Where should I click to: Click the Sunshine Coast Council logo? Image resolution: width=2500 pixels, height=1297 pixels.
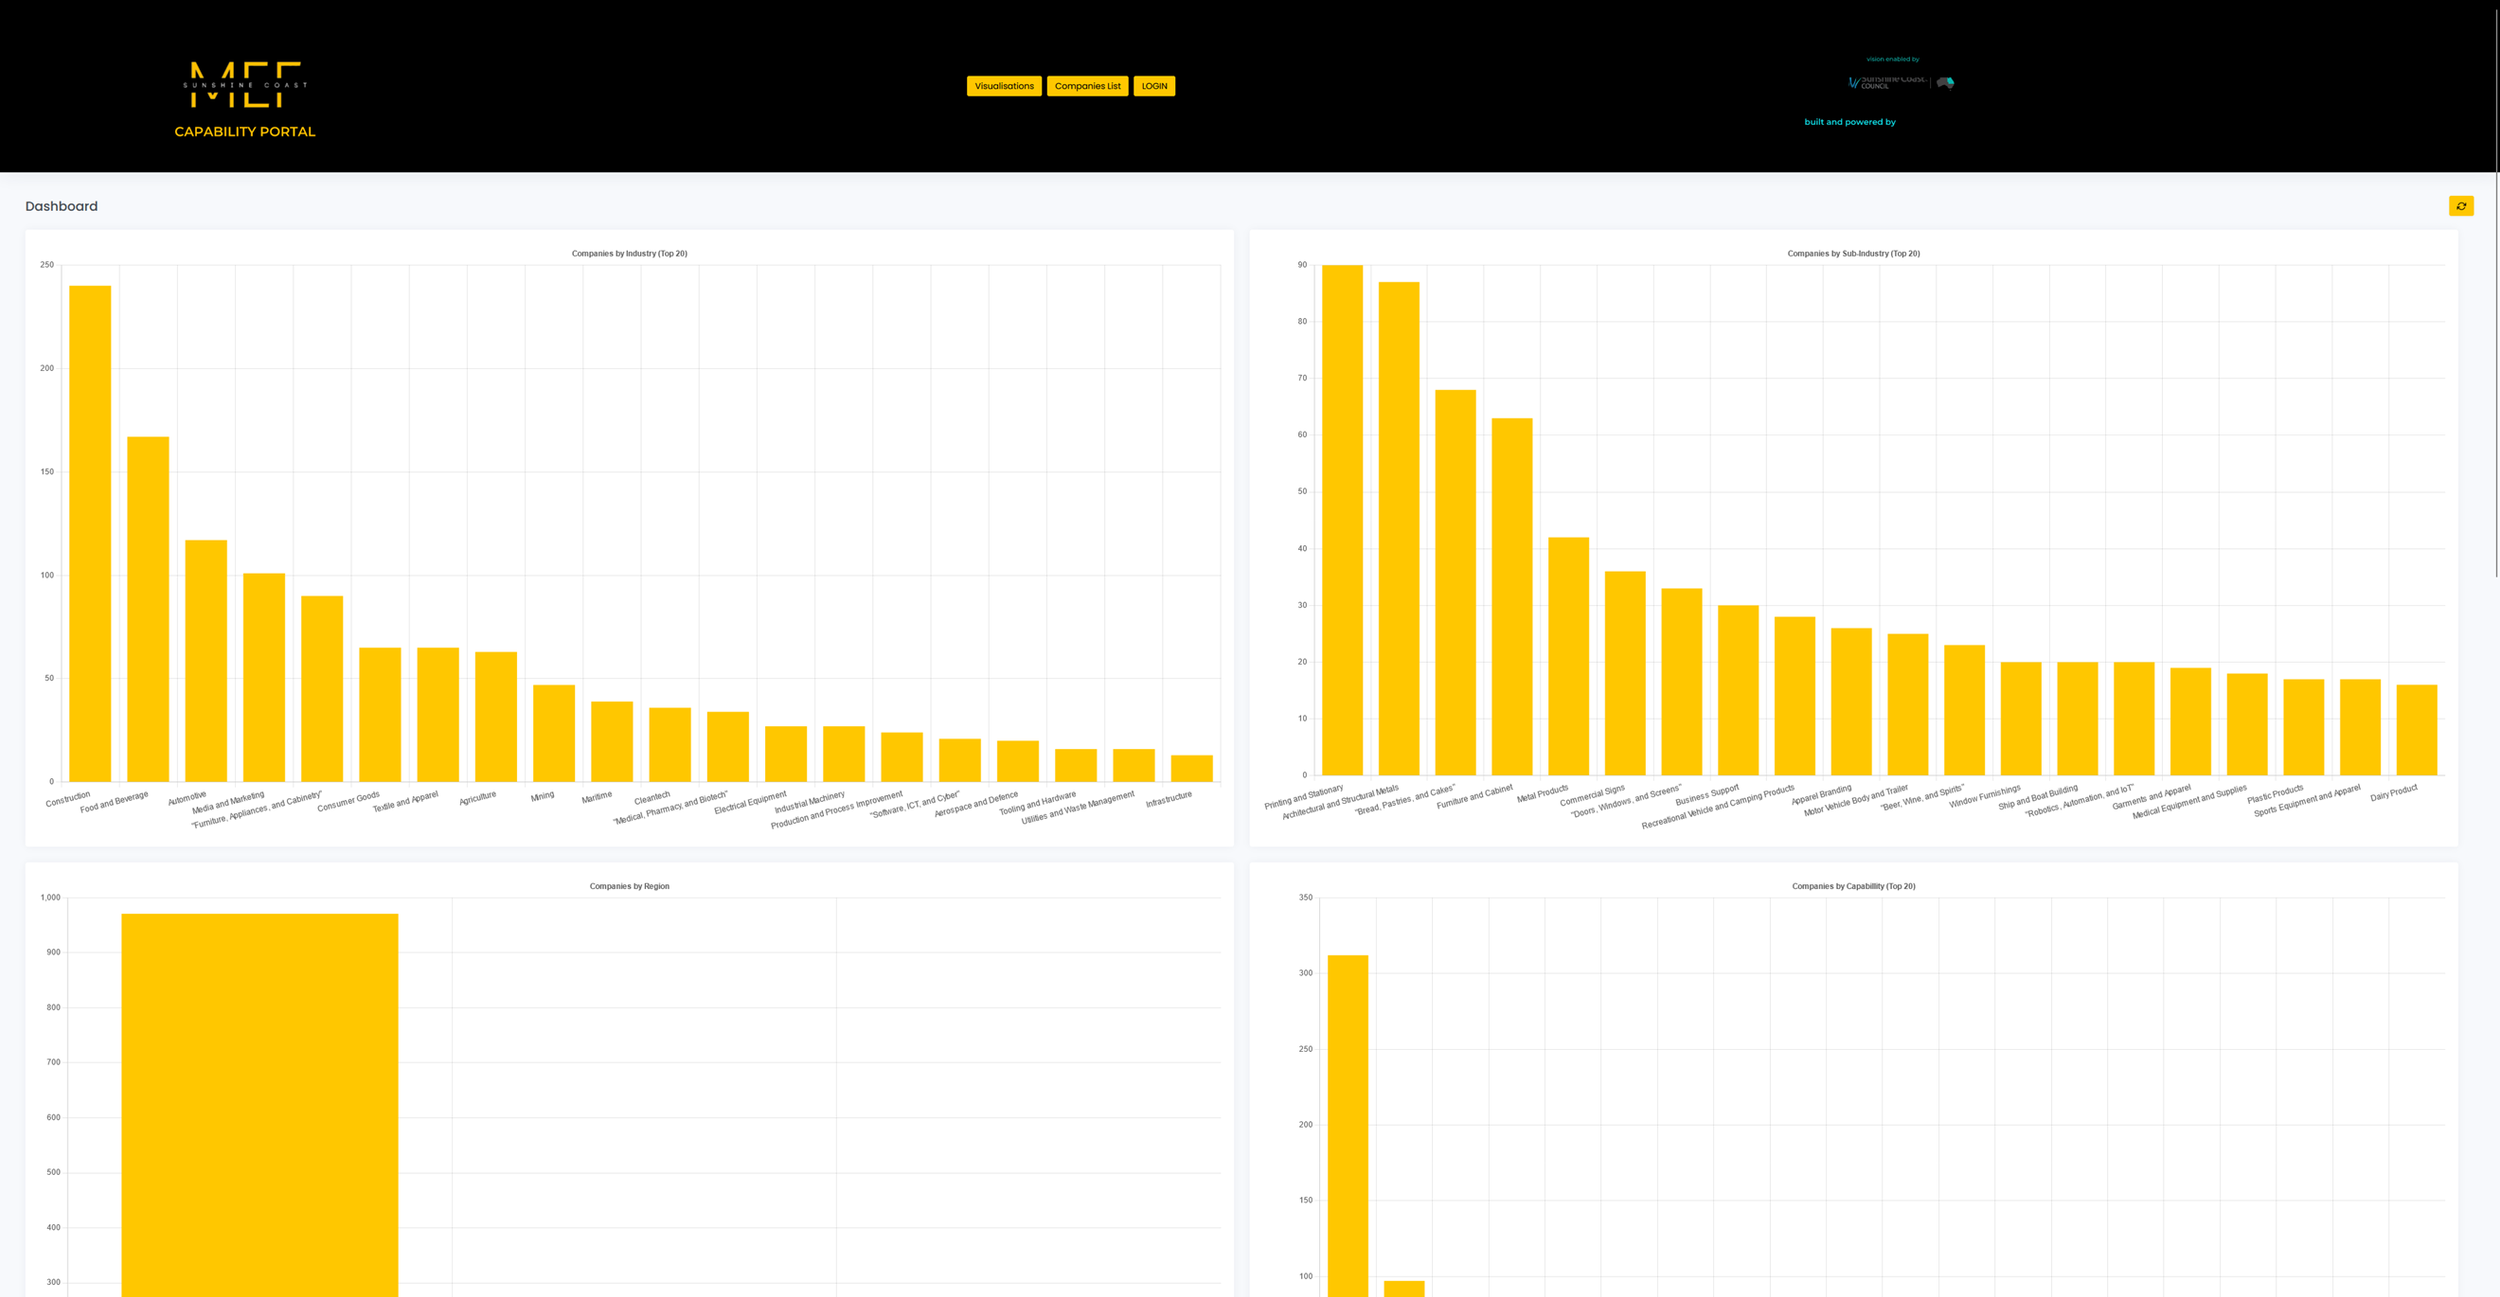click(x=1885, y=82)
